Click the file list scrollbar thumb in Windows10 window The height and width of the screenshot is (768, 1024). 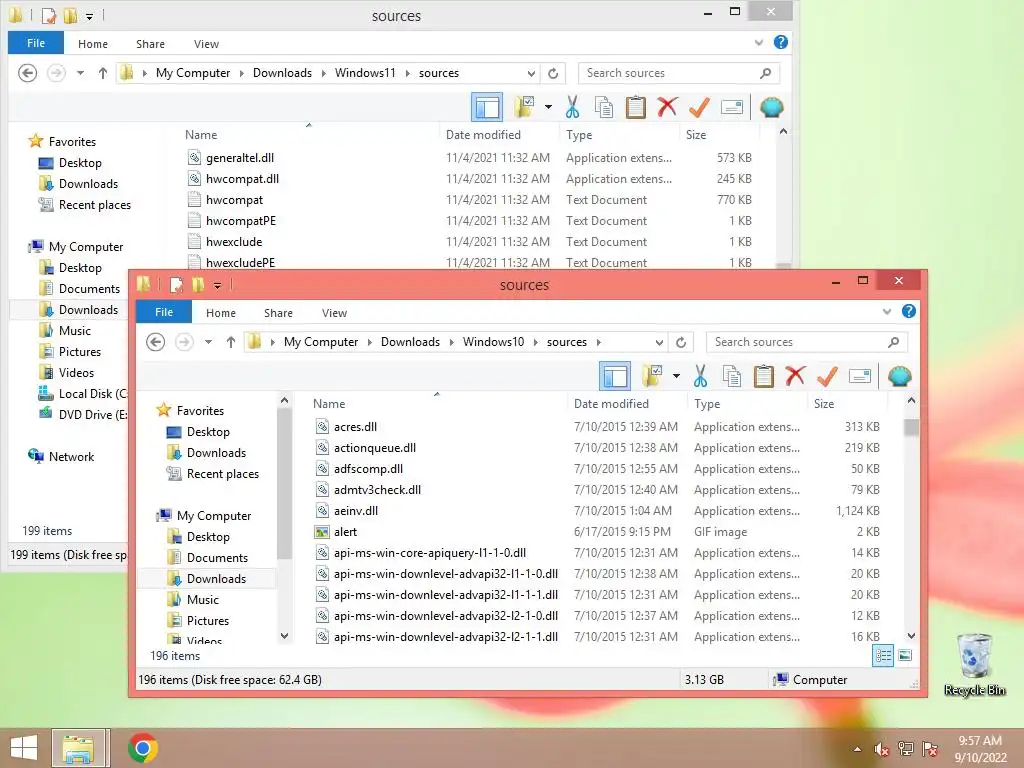pyautogui.click(x=911, y=427)
